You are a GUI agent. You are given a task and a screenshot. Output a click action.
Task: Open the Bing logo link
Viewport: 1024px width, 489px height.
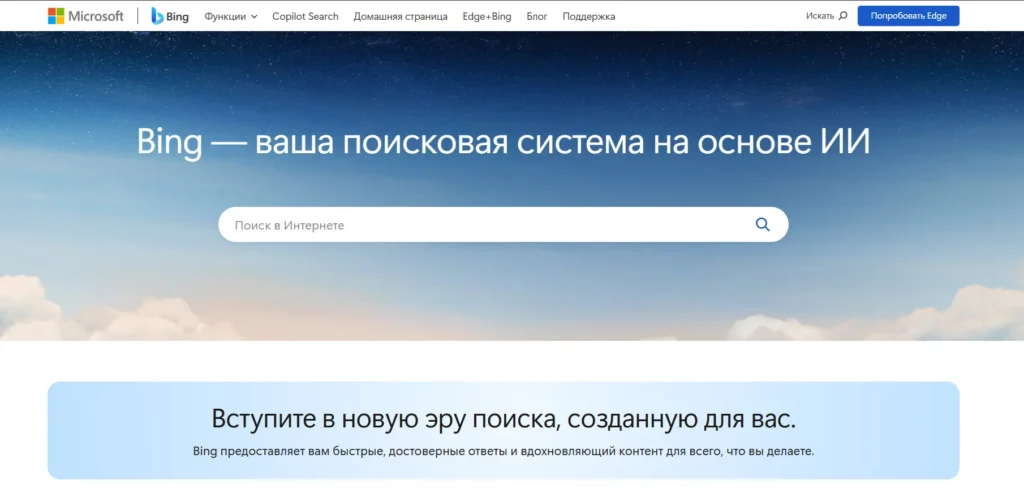tap(170, 16)
